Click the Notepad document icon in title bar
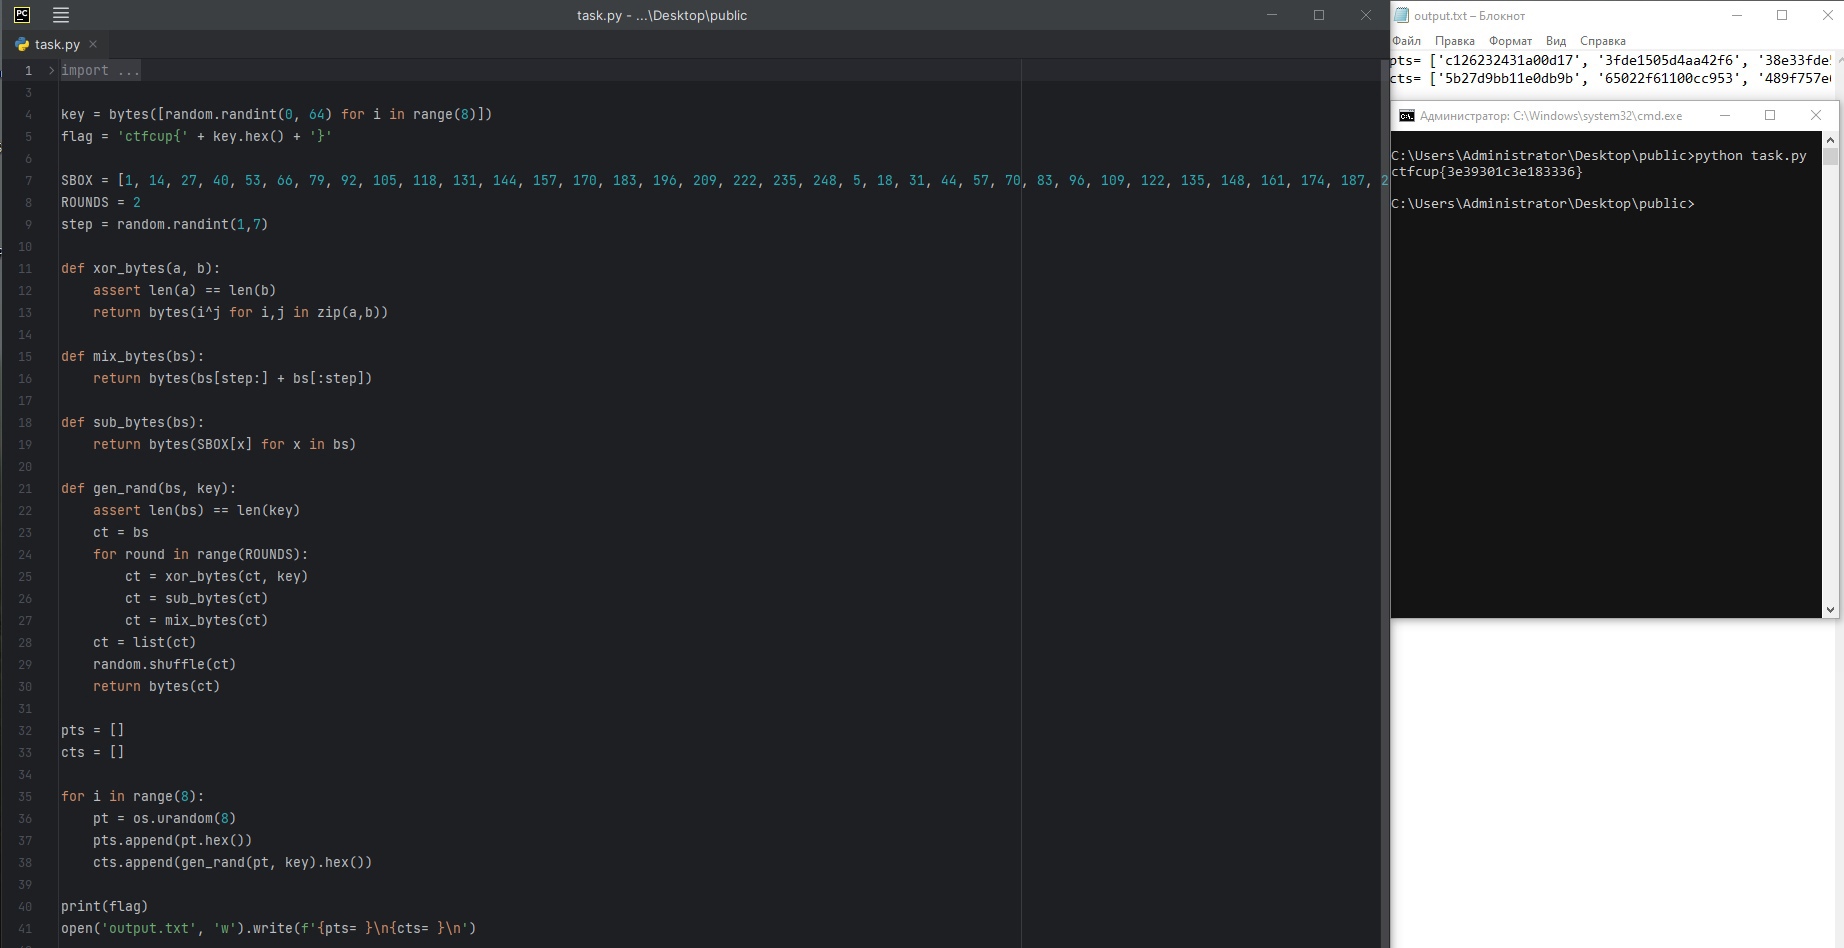Image resolution: width=1844 pixels, height=948 pixels. 1401,15
